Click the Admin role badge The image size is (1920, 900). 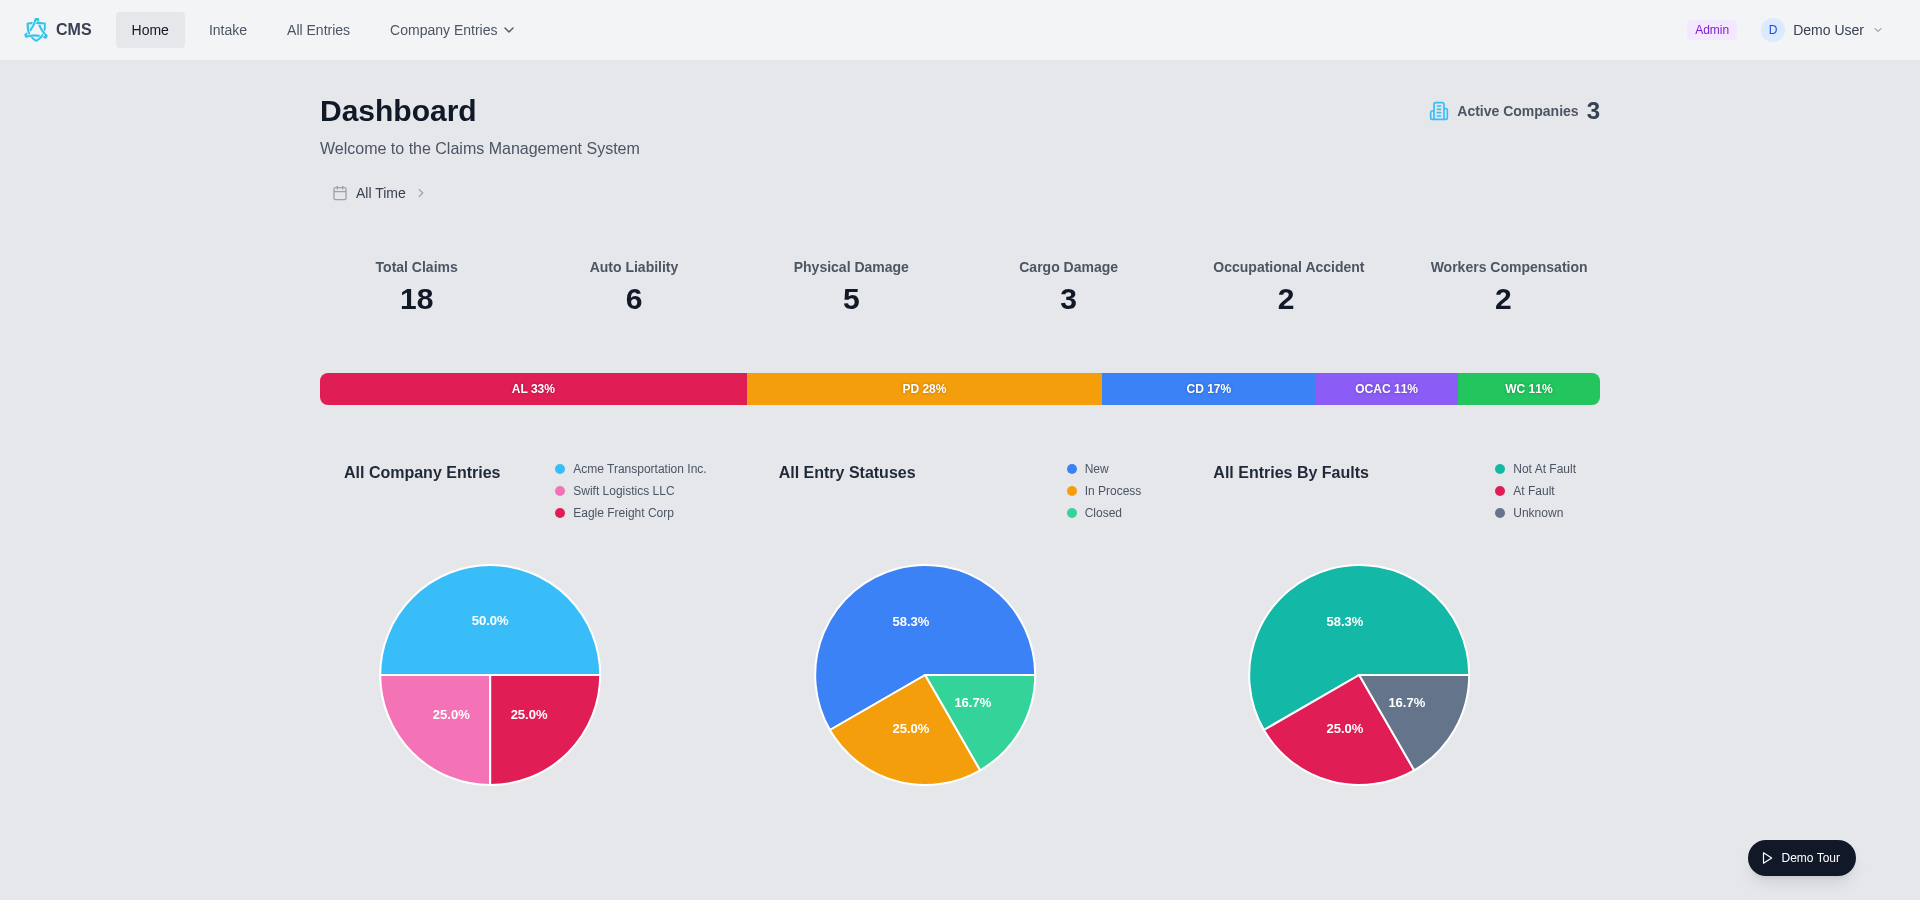1712,30
